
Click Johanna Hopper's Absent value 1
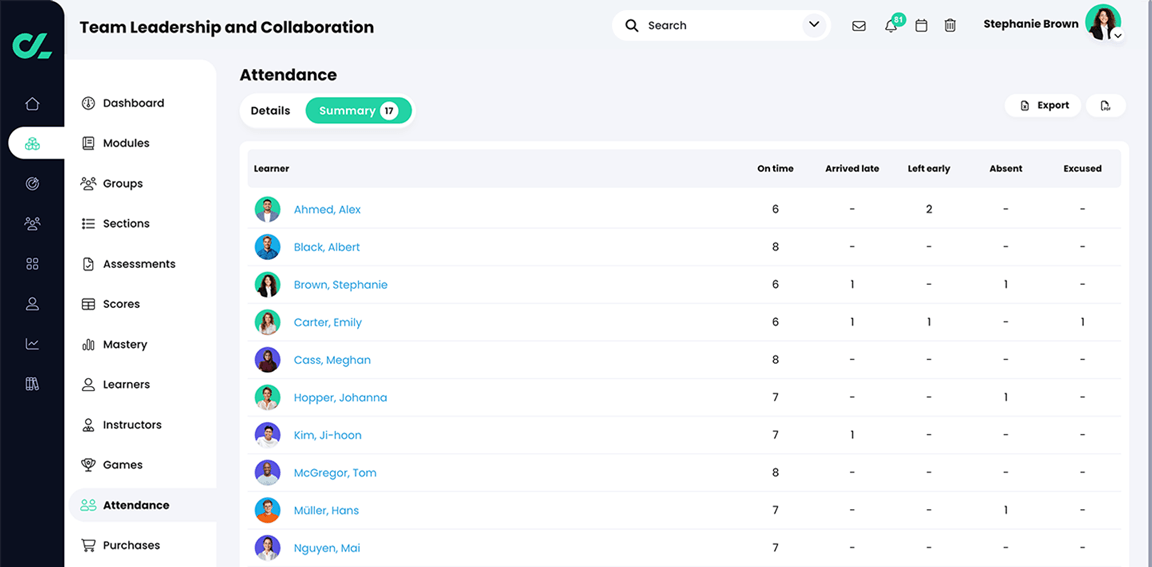point(1006,397)
